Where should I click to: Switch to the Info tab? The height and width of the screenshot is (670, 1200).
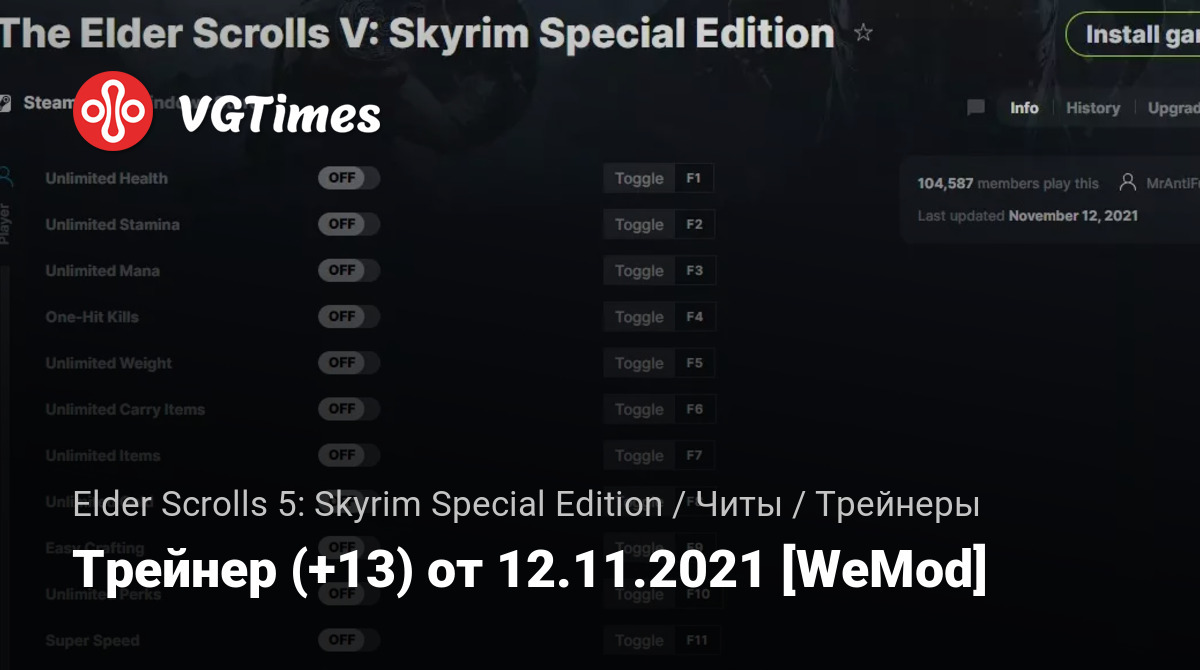point(1024,108)
